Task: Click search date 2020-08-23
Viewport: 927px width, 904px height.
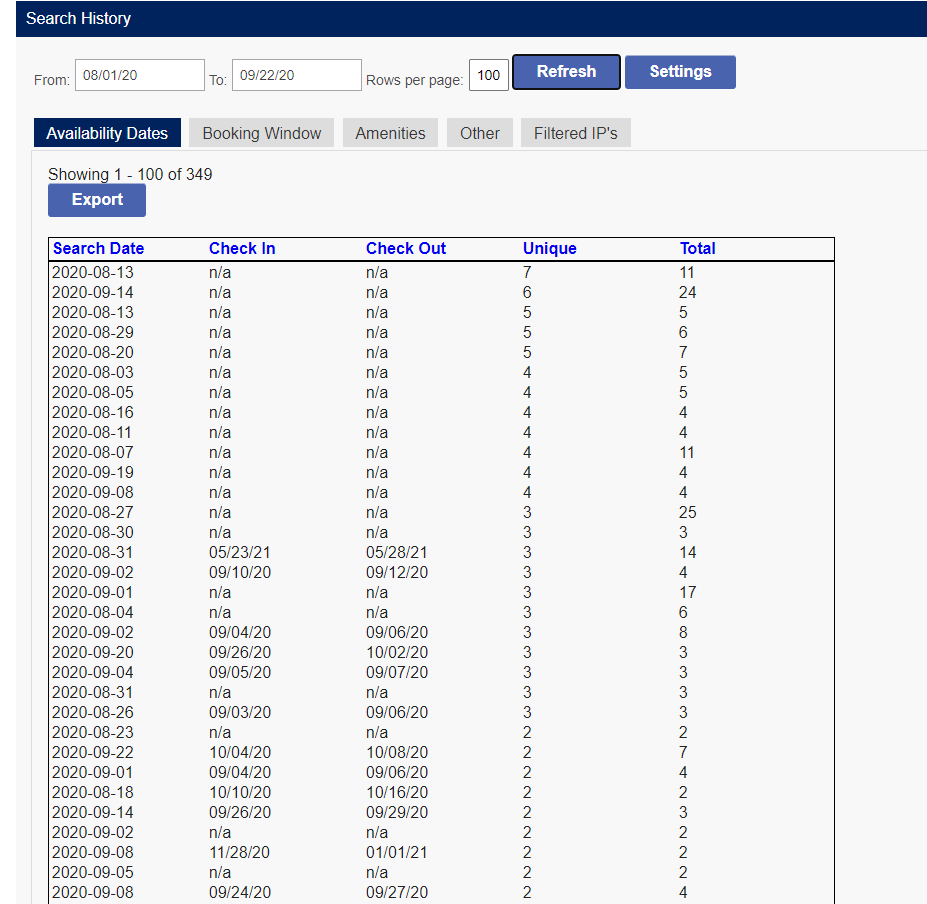Action: (93, 733)
